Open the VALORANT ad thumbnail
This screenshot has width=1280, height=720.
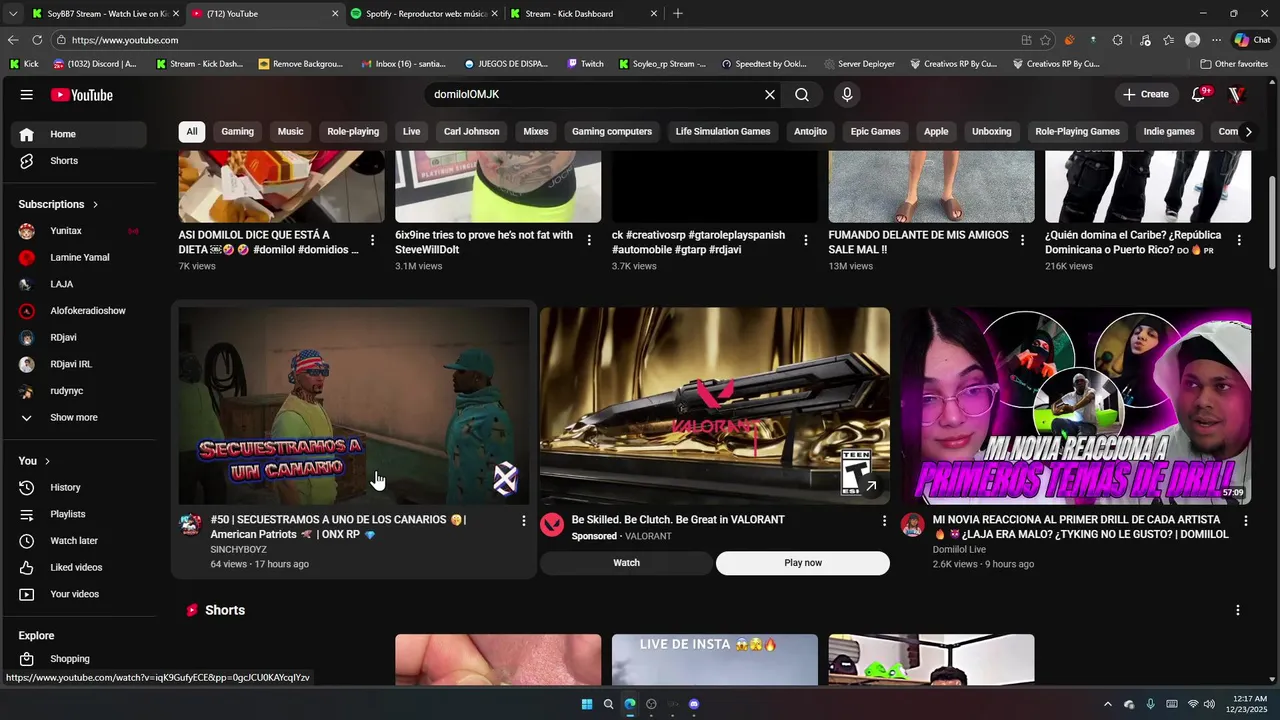click(715, 406)
